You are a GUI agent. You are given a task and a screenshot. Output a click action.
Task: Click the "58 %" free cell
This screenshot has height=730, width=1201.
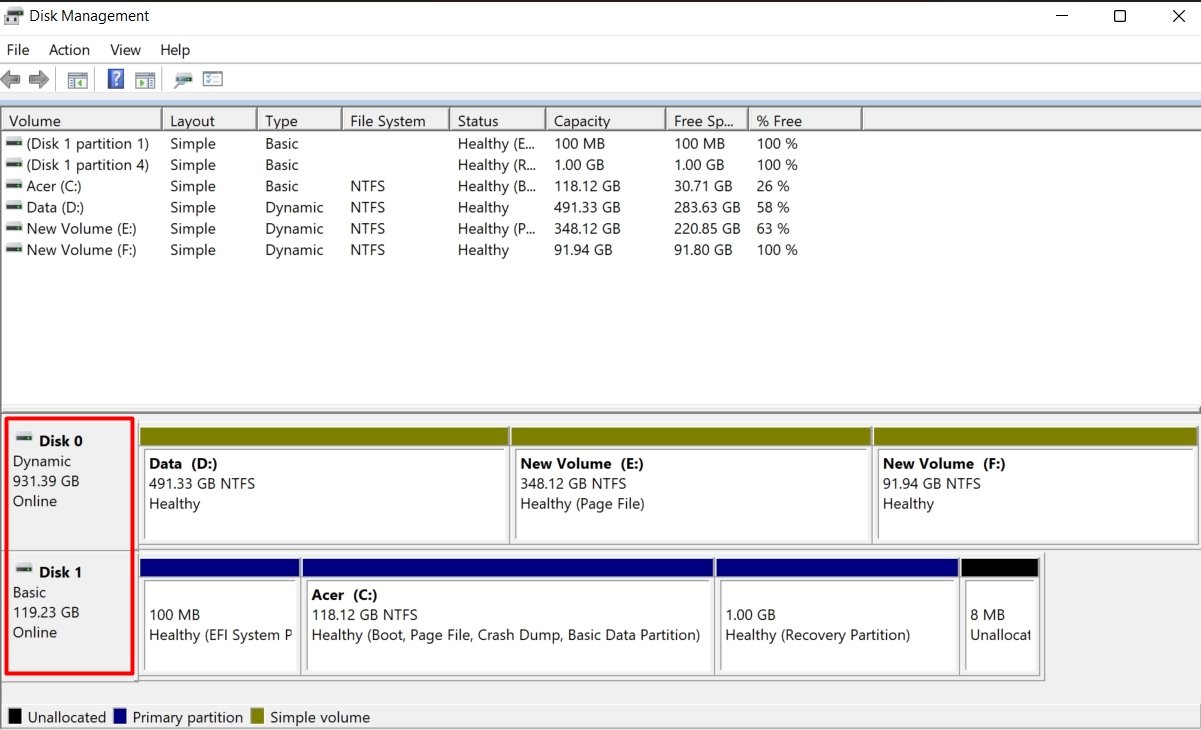tap(773, 207)
